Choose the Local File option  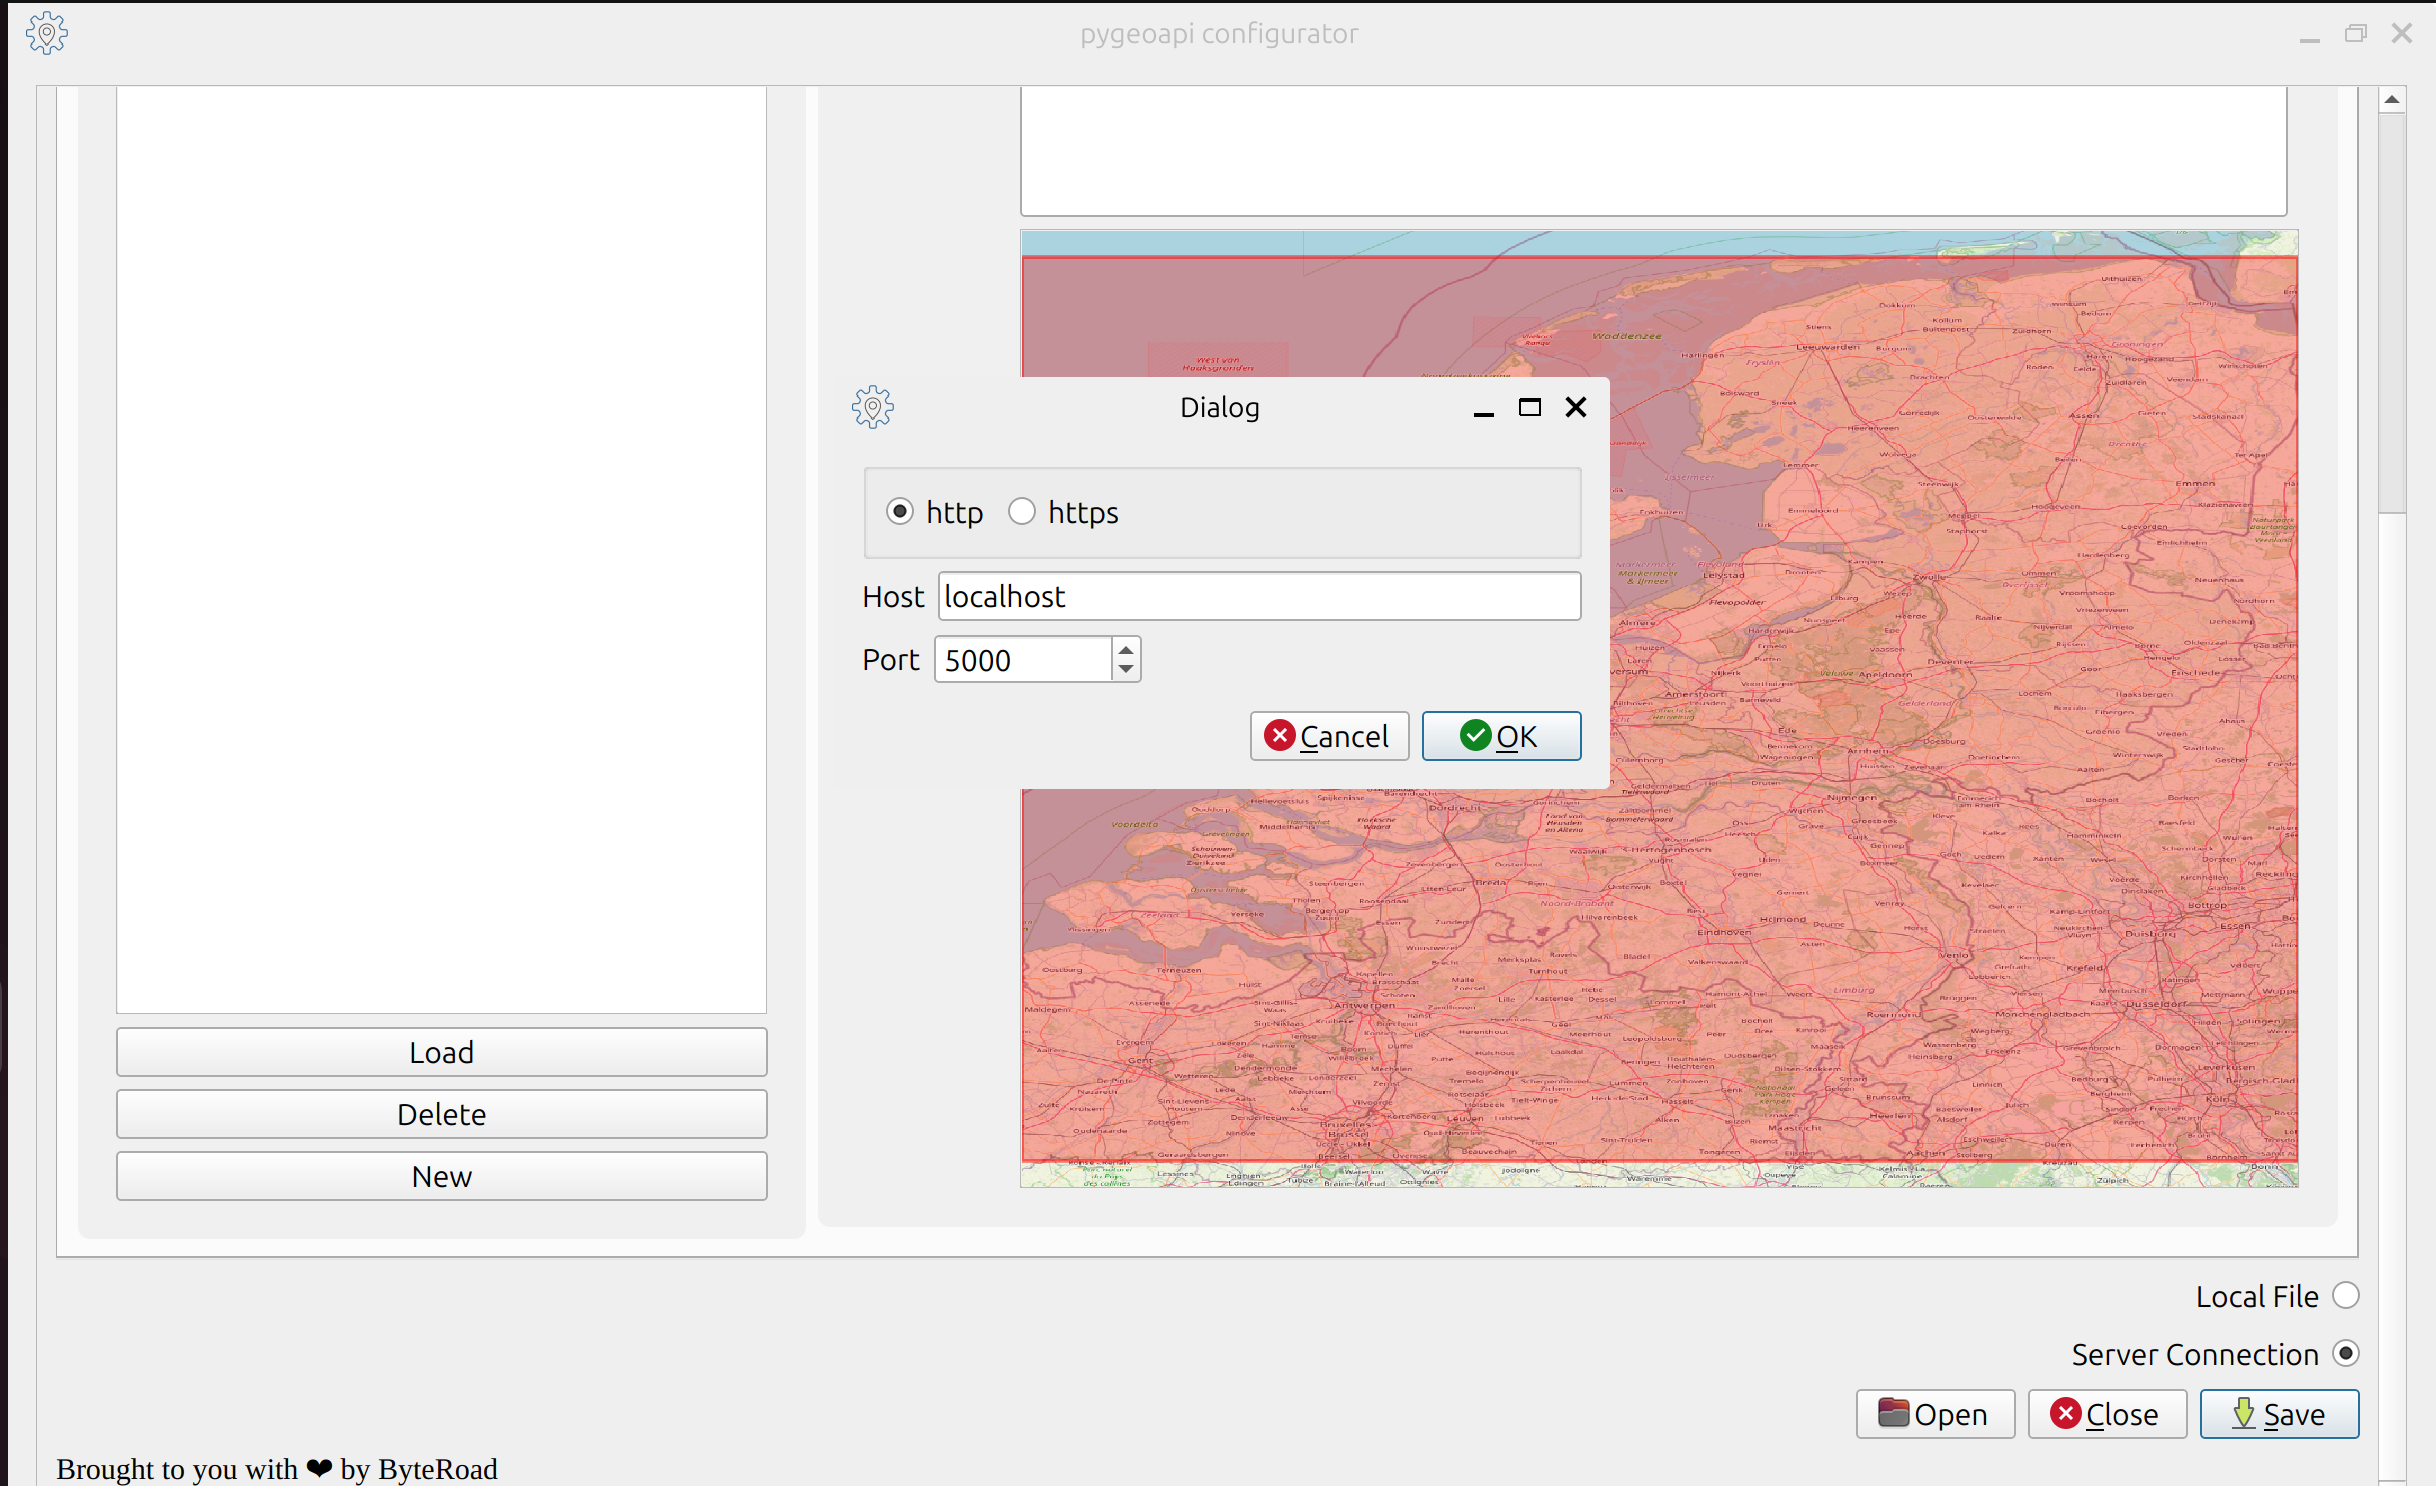(2345, 1296)
